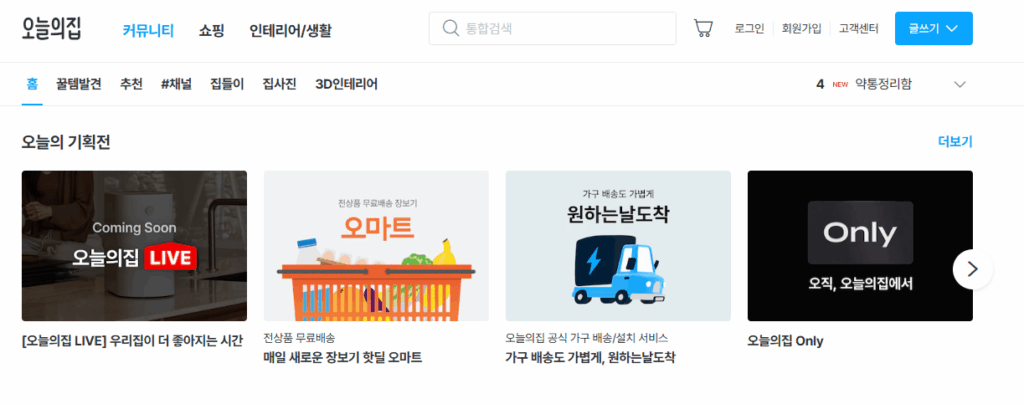Image resolution: width=1024 pixels, height=404 pixels.
Task: Expand the trending keywords chevron
Action: coord(959,84)
